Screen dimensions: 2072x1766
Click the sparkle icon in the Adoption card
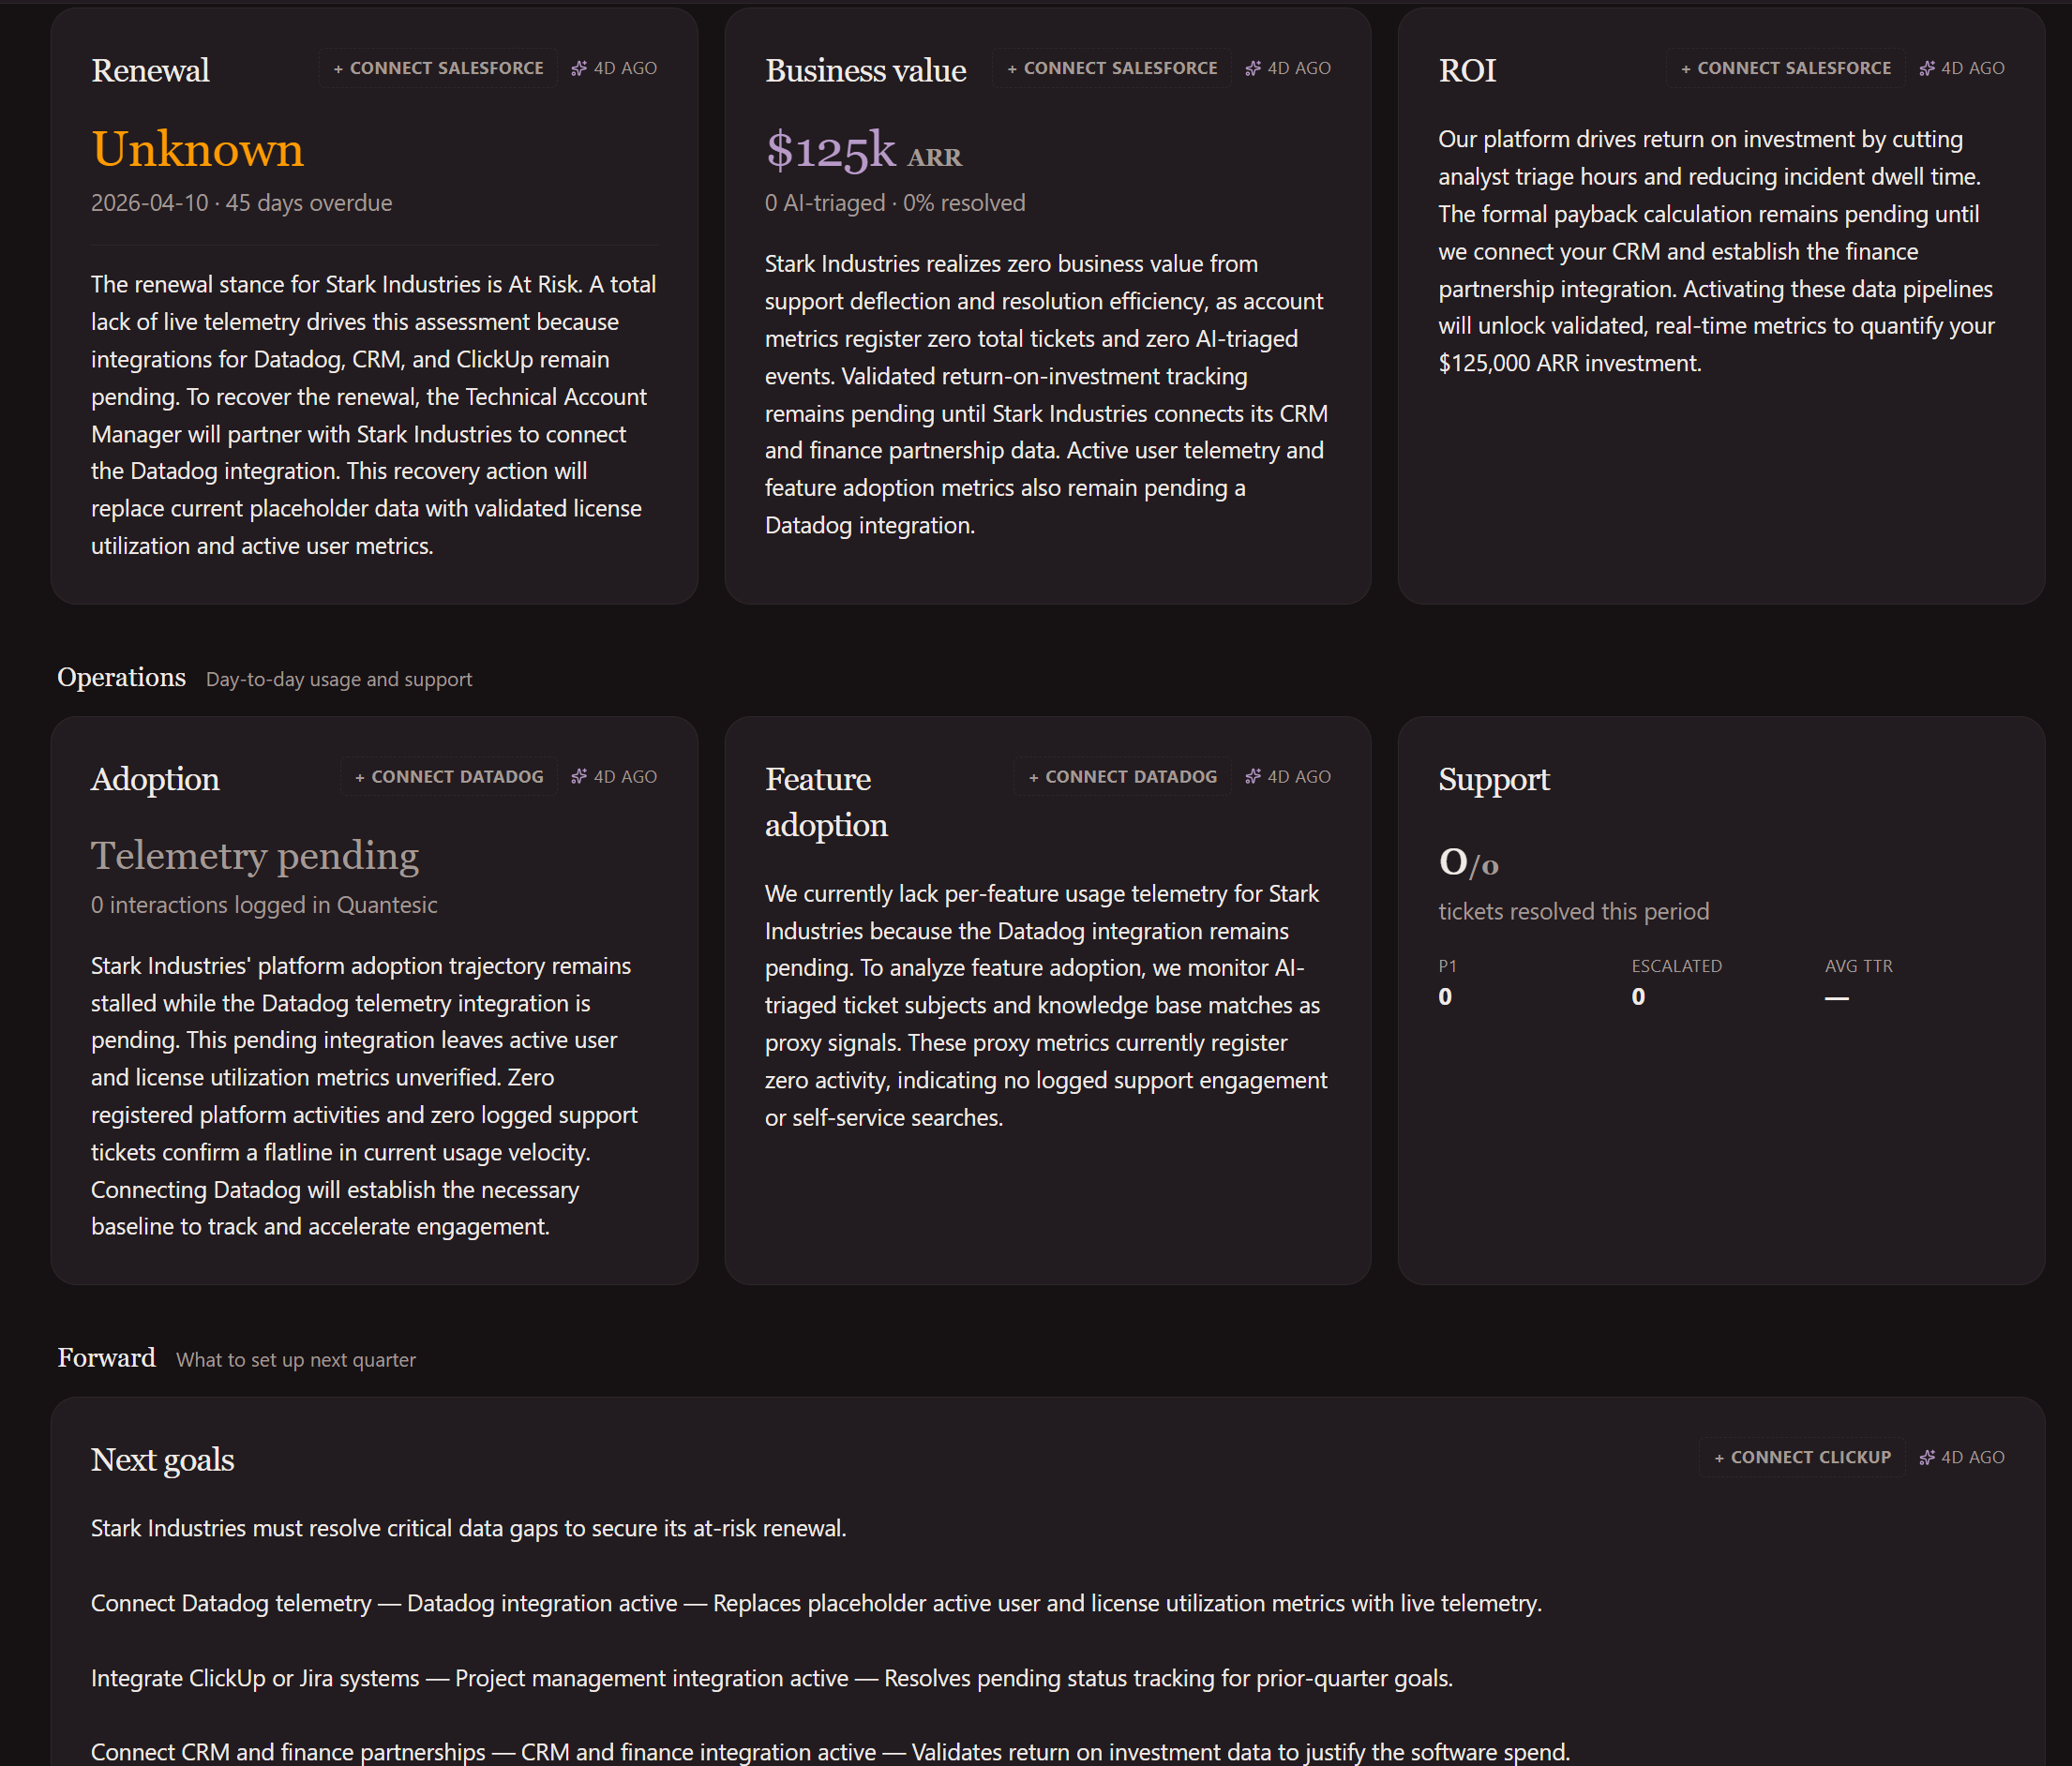(x=579, y=776)
